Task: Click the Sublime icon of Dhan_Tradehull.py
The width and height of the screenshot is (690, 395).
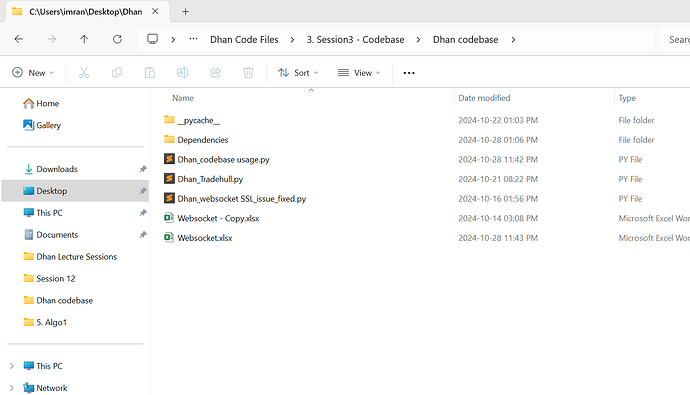Action: click(x=169, y=179)
